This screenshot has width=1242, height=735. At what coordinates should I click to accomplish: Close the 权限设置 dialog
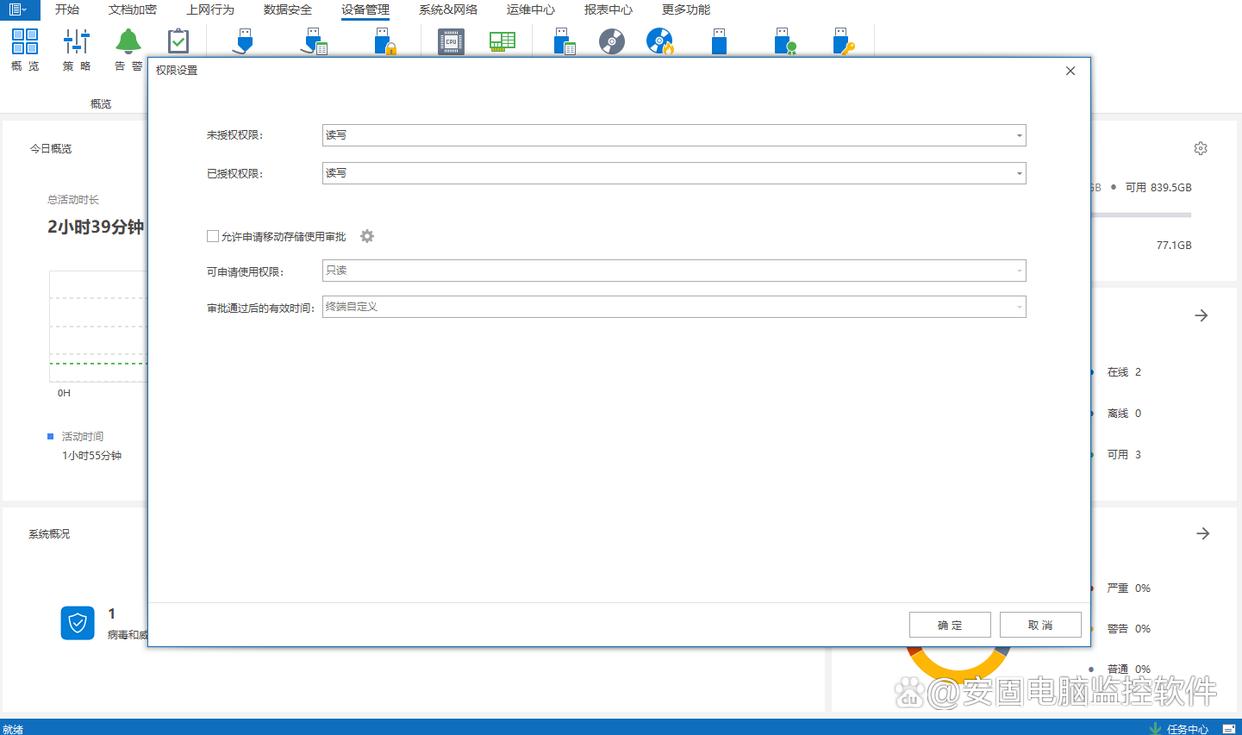1070,71
